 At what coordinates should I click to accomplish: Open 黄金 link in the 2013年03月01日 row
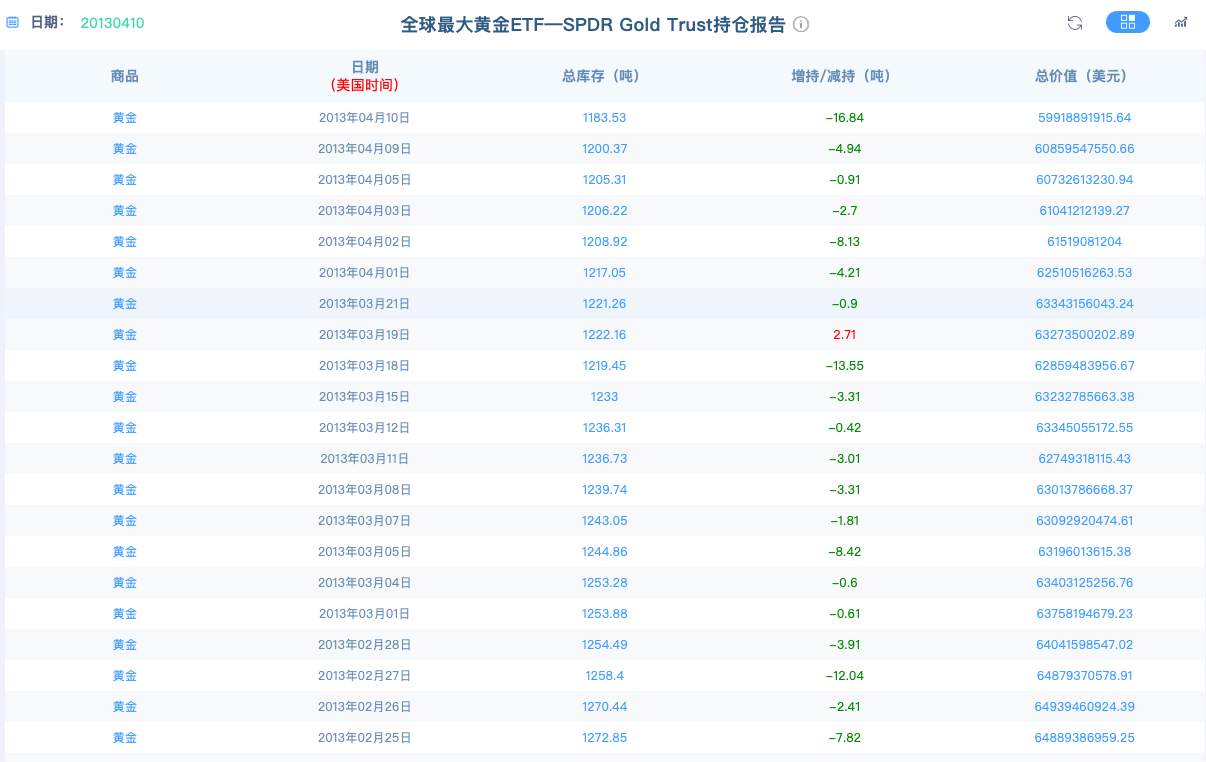point(125,614)
